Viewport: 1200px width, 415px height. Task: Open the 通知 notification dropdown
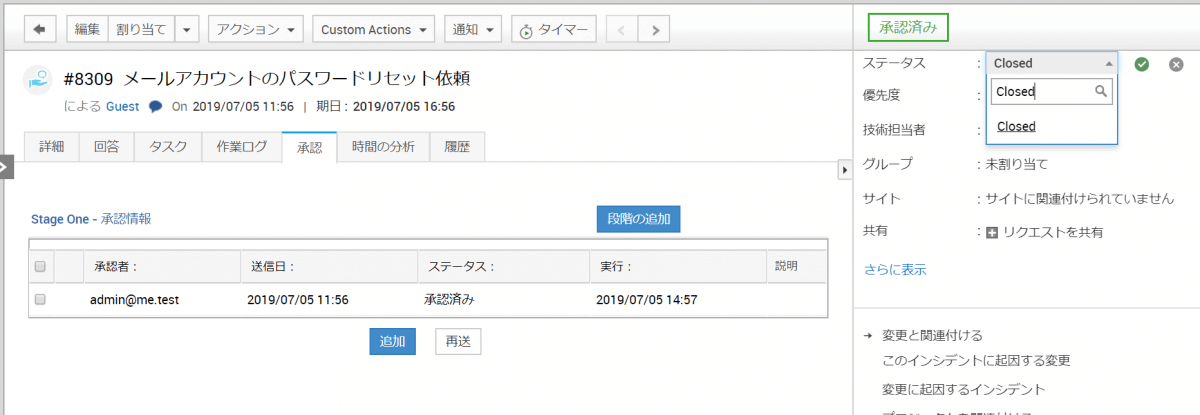473,30
